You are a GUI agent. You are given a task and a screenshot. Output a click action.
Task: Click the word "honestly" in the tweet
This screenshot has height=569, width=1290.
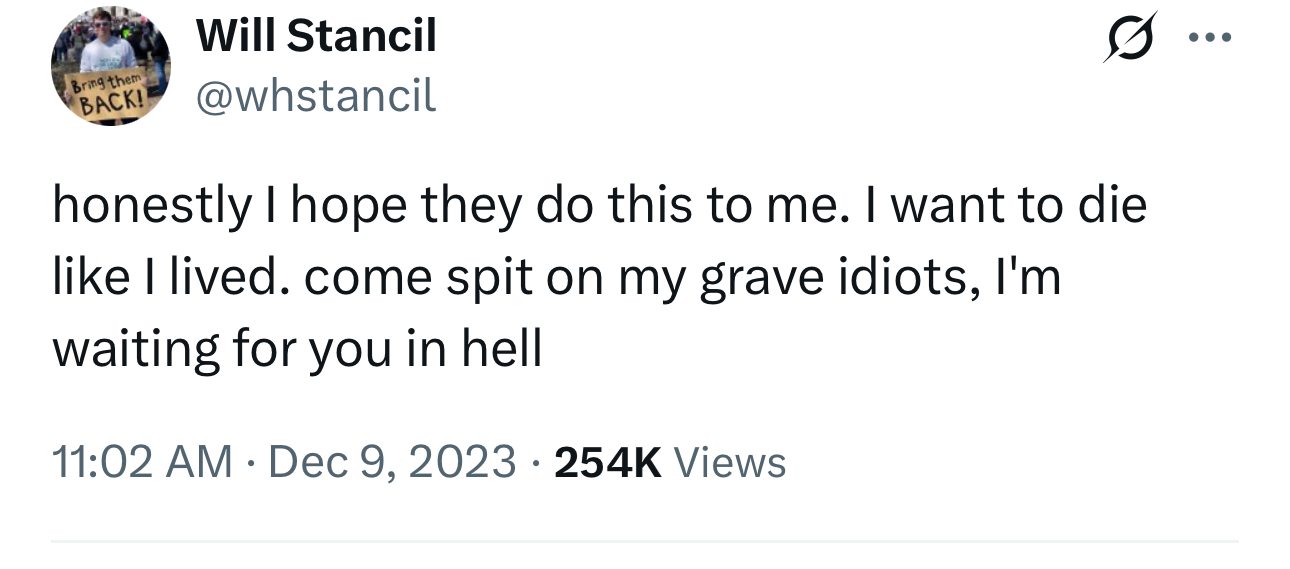coord(152,208)
